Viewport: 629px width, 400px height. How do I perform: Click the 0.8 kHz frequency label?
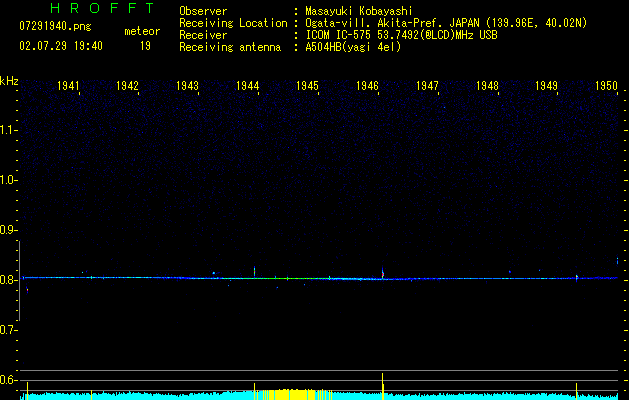point(8,280)
